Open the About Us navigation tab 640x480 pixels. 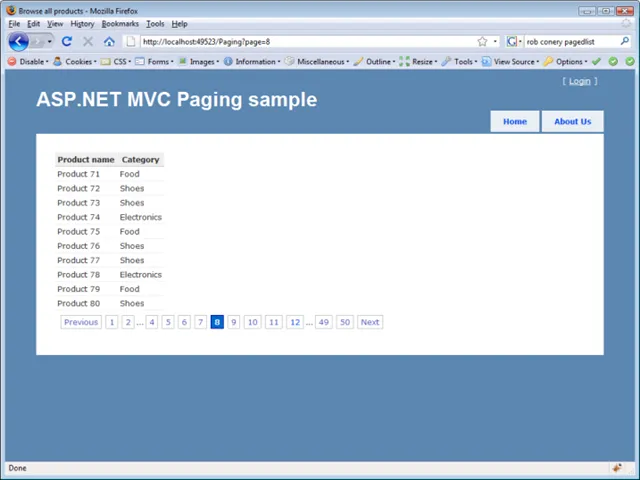(572, 121)
